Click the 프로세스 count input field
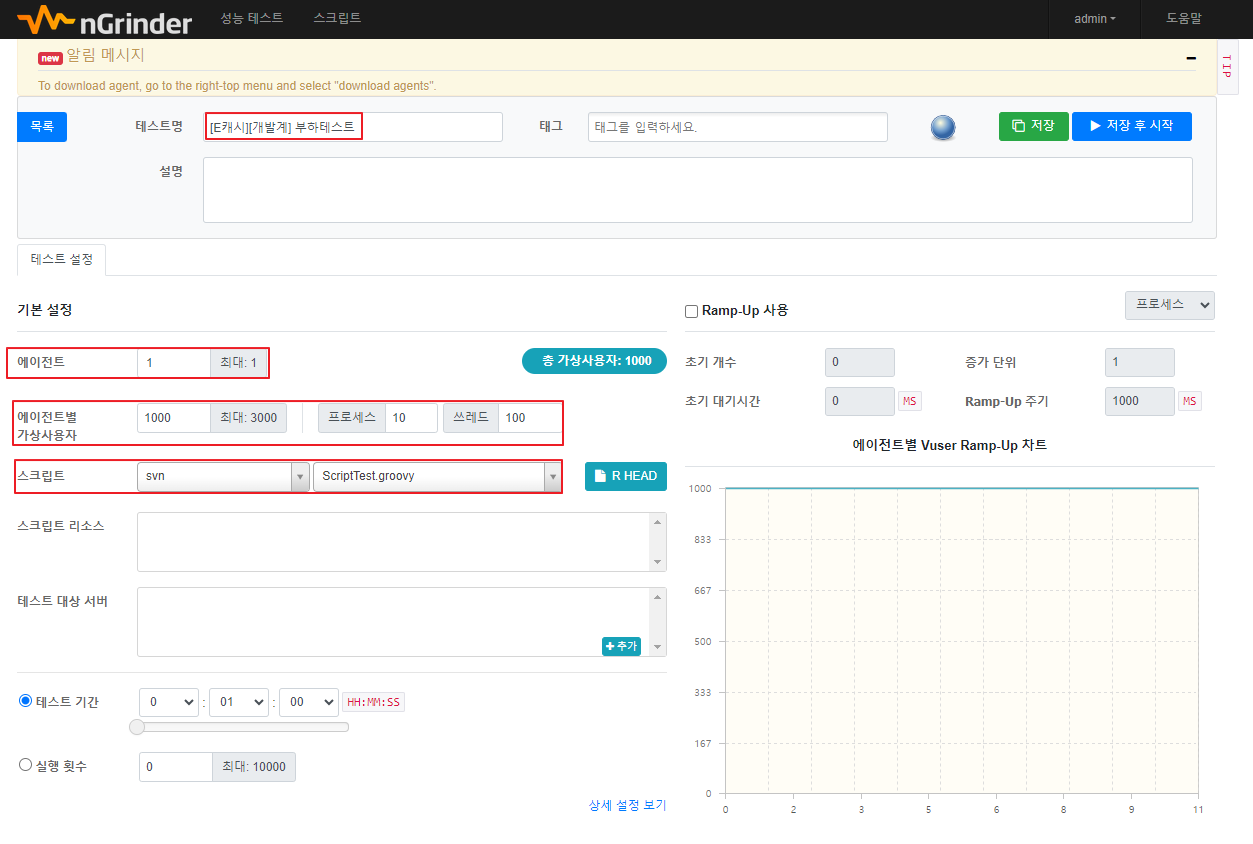This screenshot has height=844, width=1253. (411, 418)
